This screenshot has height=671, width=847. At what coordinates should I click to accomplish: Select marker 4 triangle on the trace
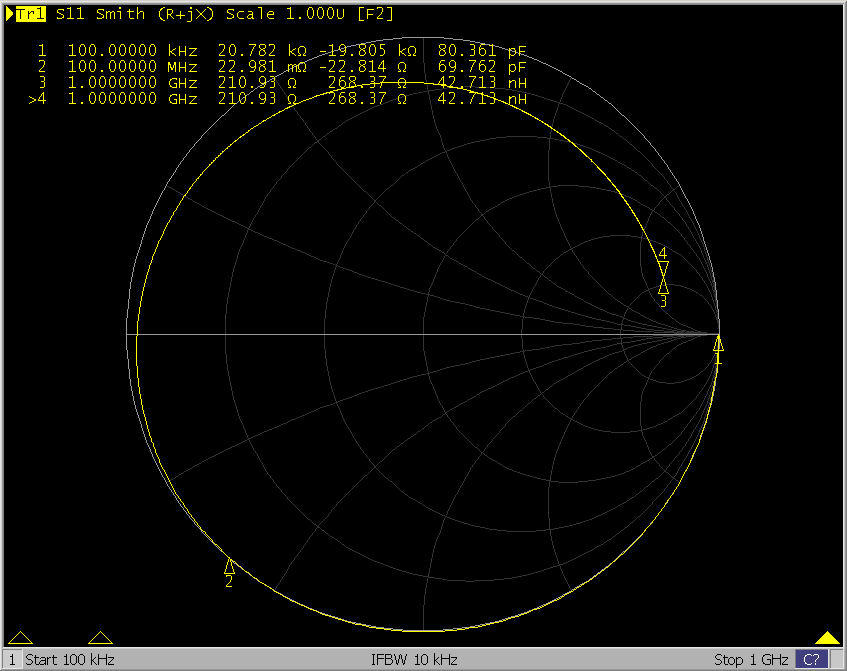(662, 268)
